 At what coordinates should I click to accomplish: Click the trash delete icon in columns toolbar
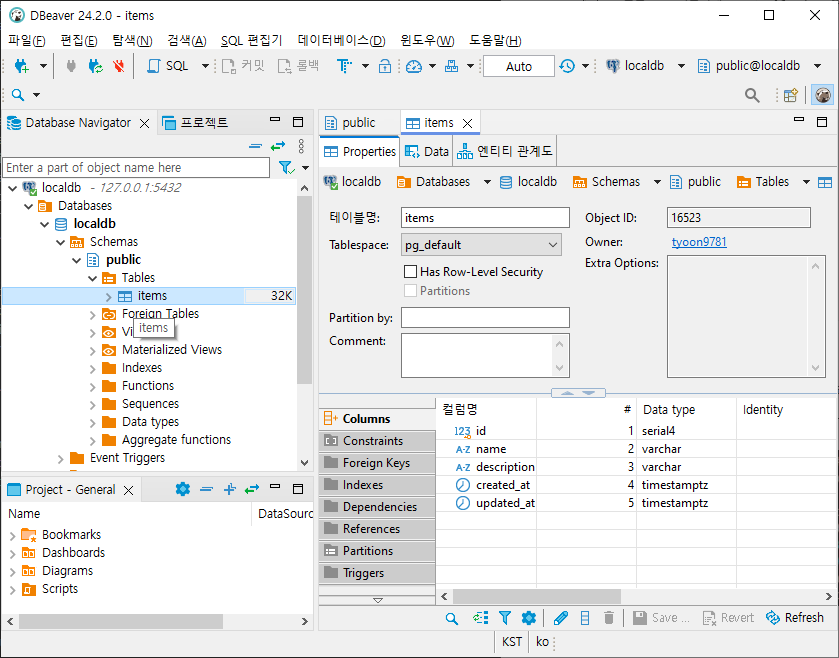pyautogui.click(x=608, y=618)
